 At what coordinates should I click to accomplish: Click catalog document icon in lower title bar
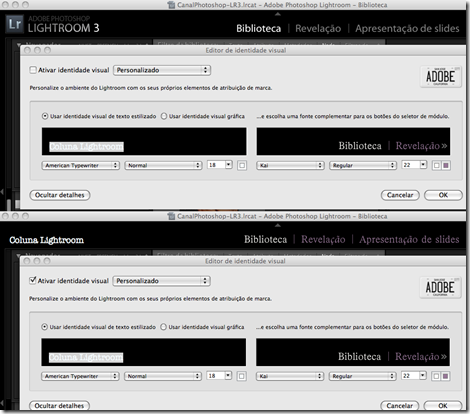pyautogui.click(x=171, y=216)
